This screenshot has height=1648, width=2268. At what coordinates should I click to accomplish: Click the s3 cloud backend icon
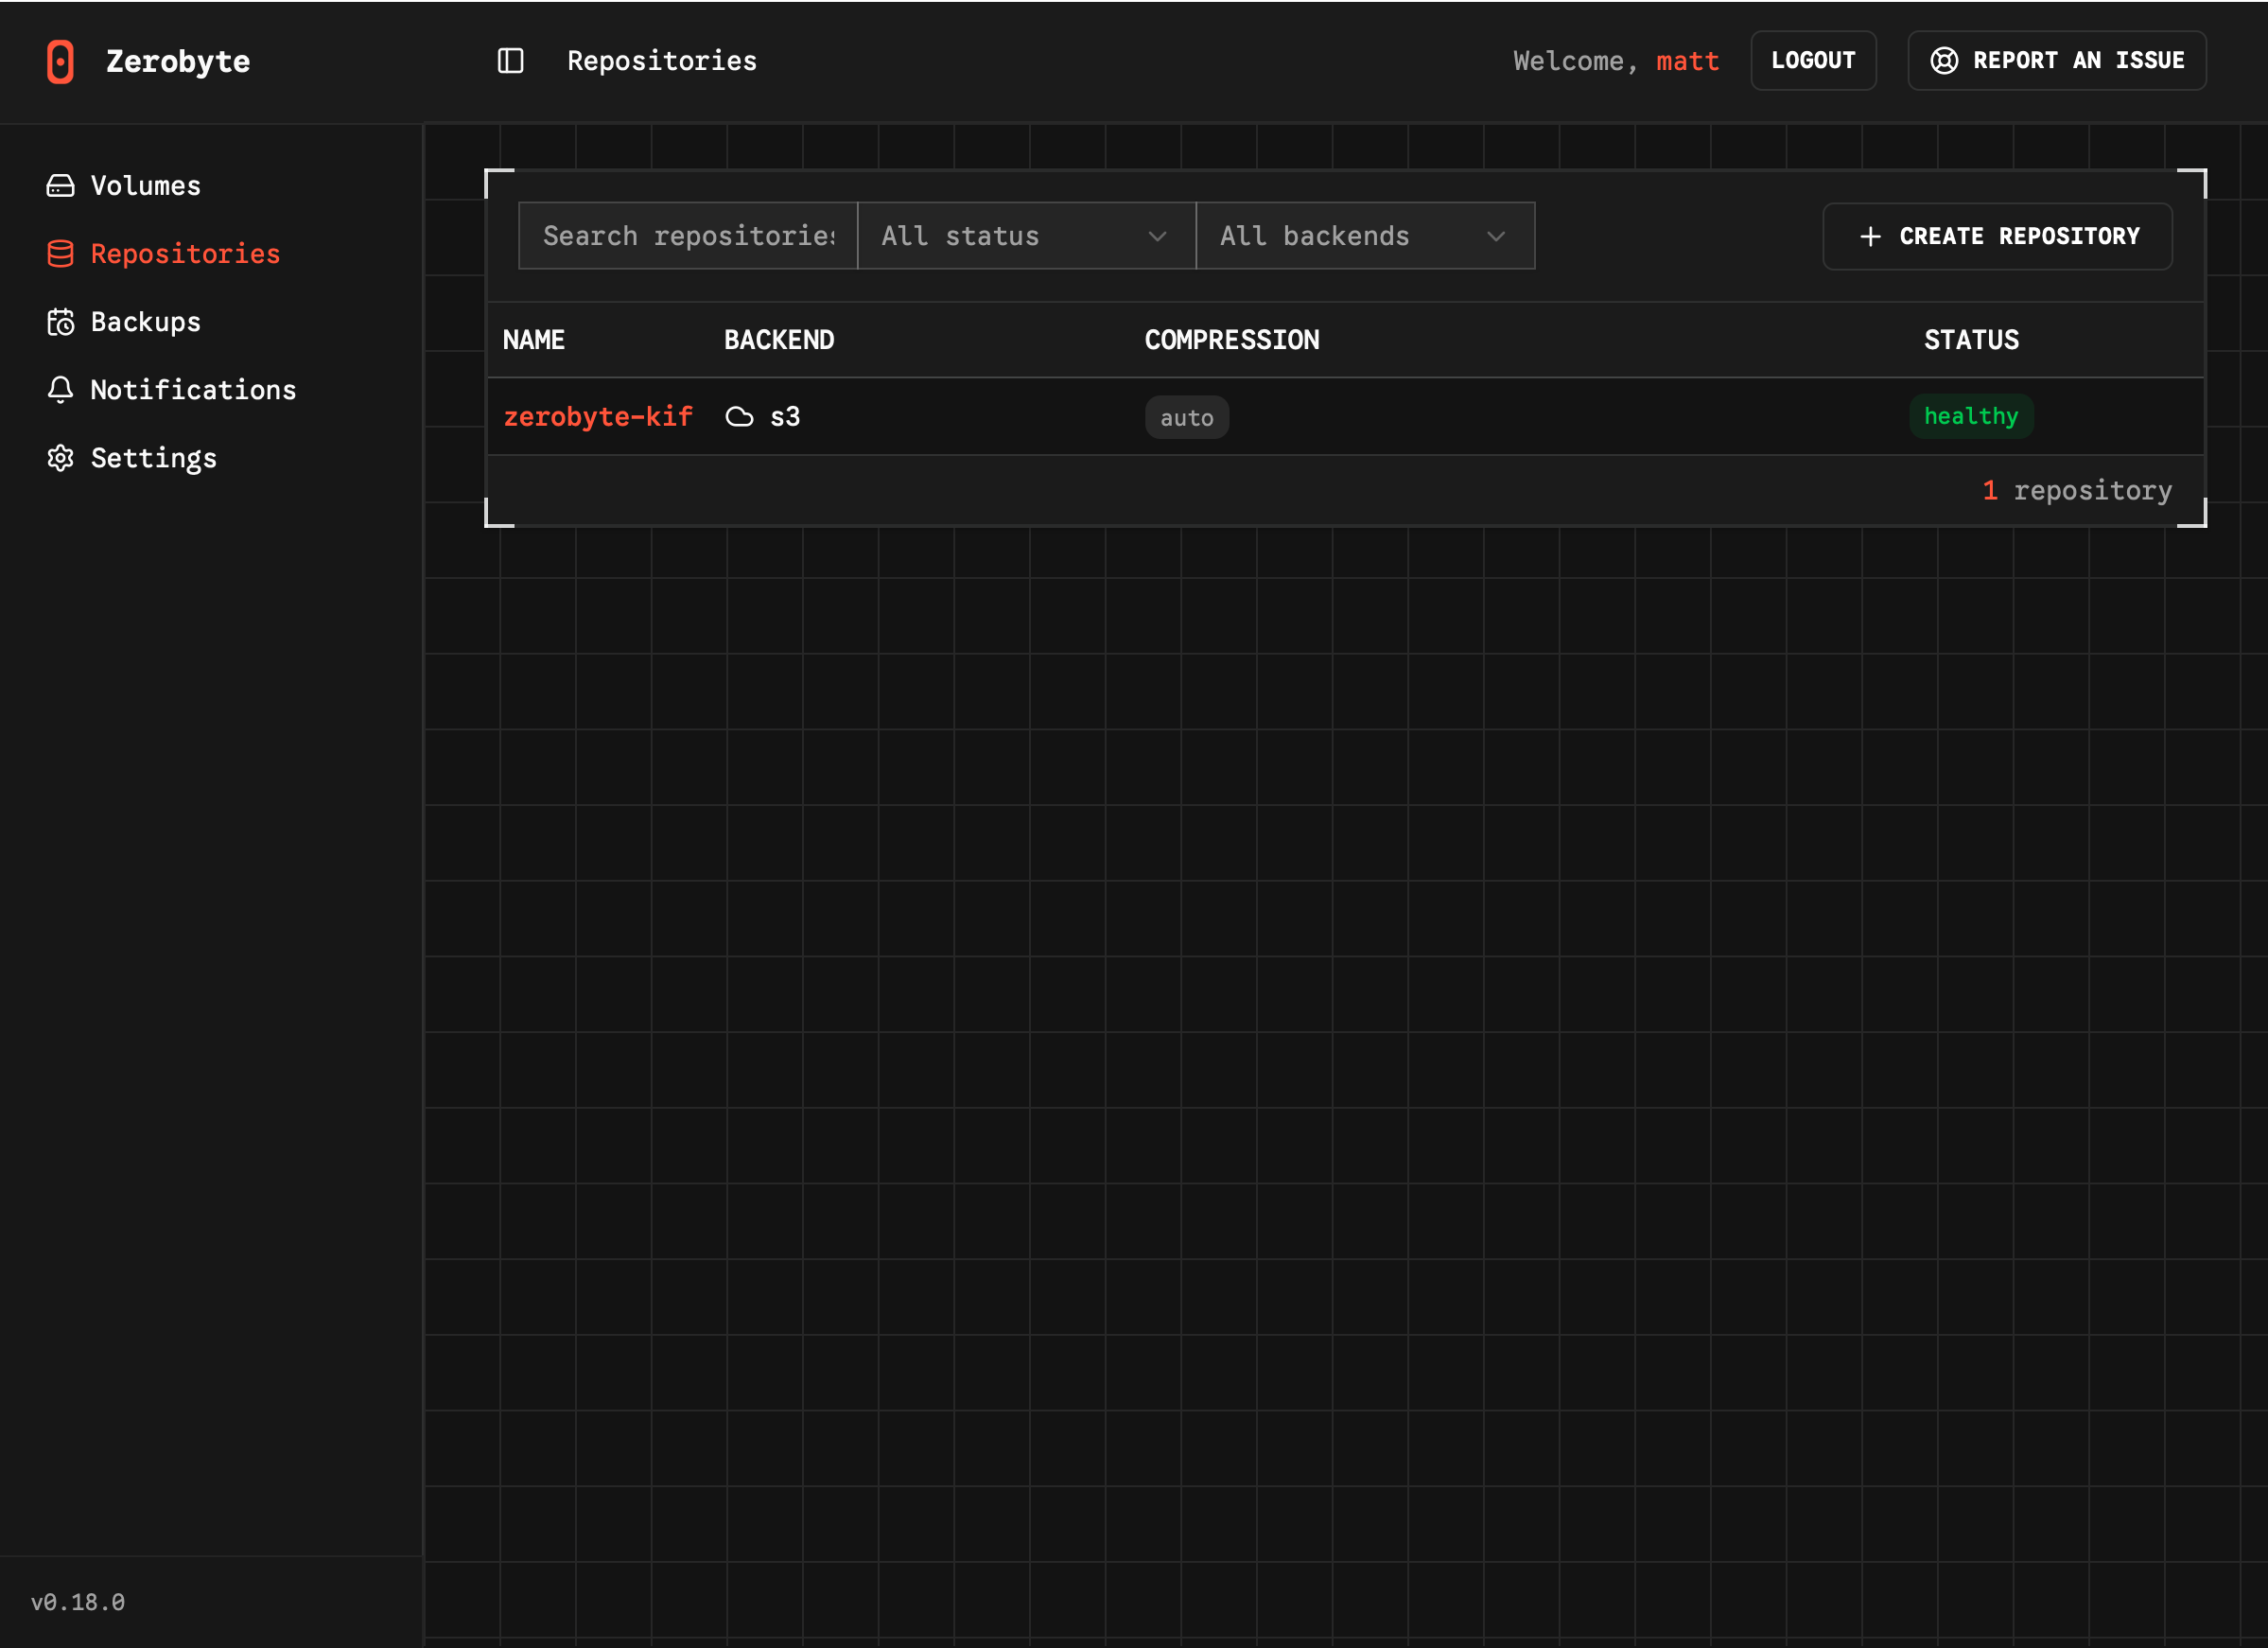pyautogui.click(x=740, y=416)
